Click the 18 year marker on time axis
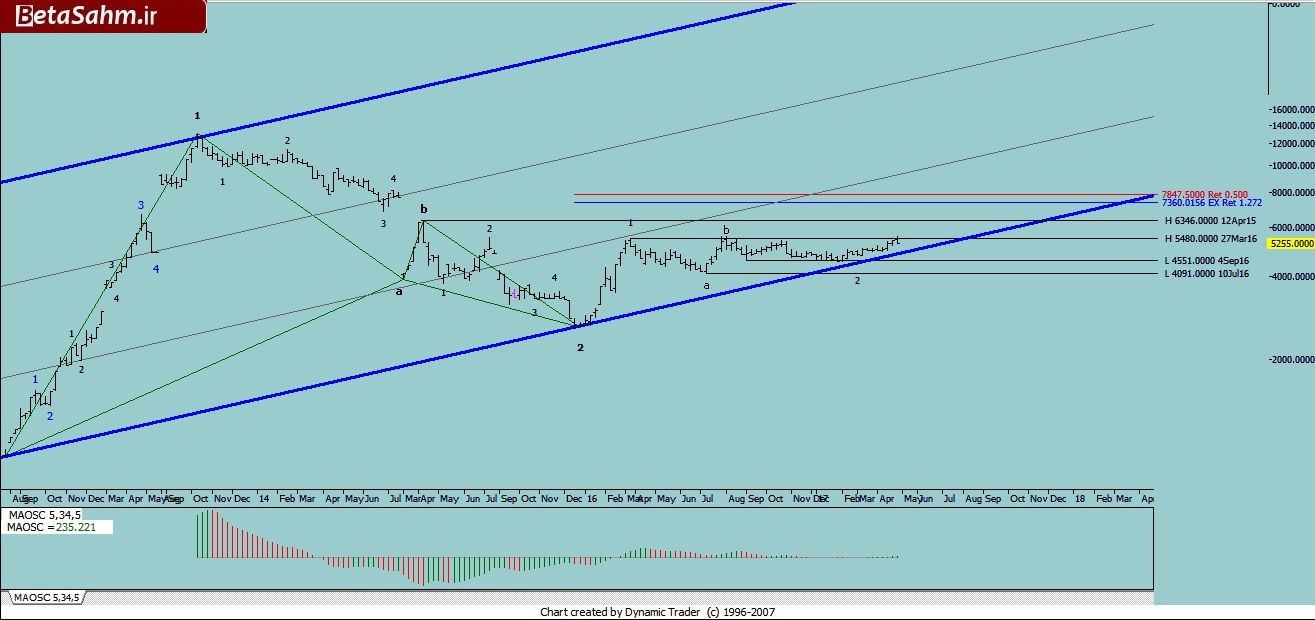The image size is (1315, 620). (x=1079, y=497)
